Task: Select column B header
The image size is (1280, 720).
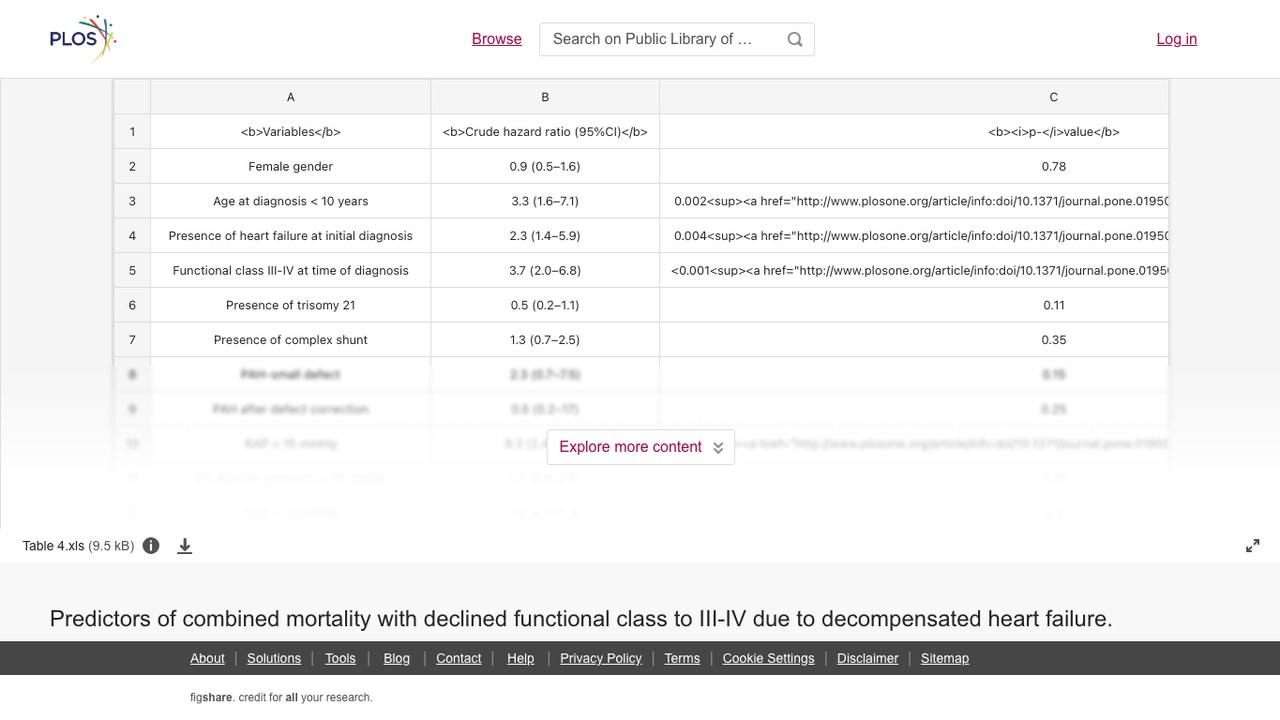Action: 545,97
